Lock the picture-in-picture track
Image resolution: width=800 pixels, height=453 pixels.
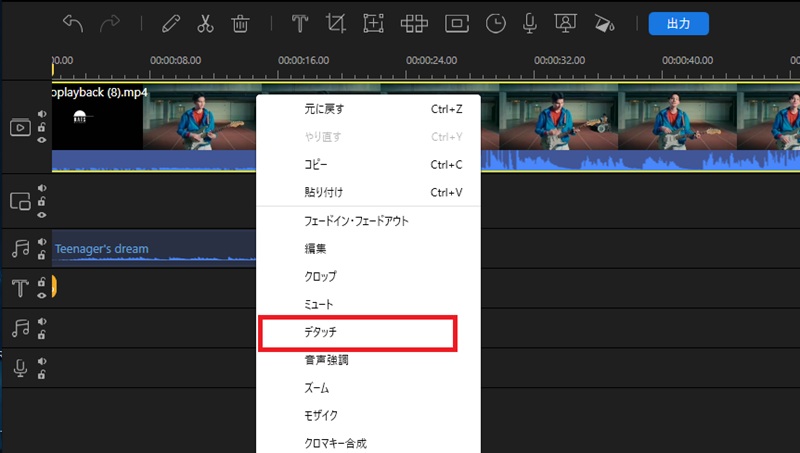[x=42, y=202]
